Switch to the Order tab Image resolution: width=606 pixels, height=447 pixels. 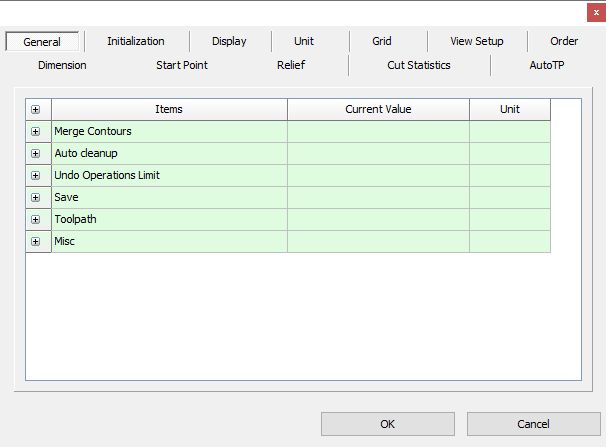564,41
